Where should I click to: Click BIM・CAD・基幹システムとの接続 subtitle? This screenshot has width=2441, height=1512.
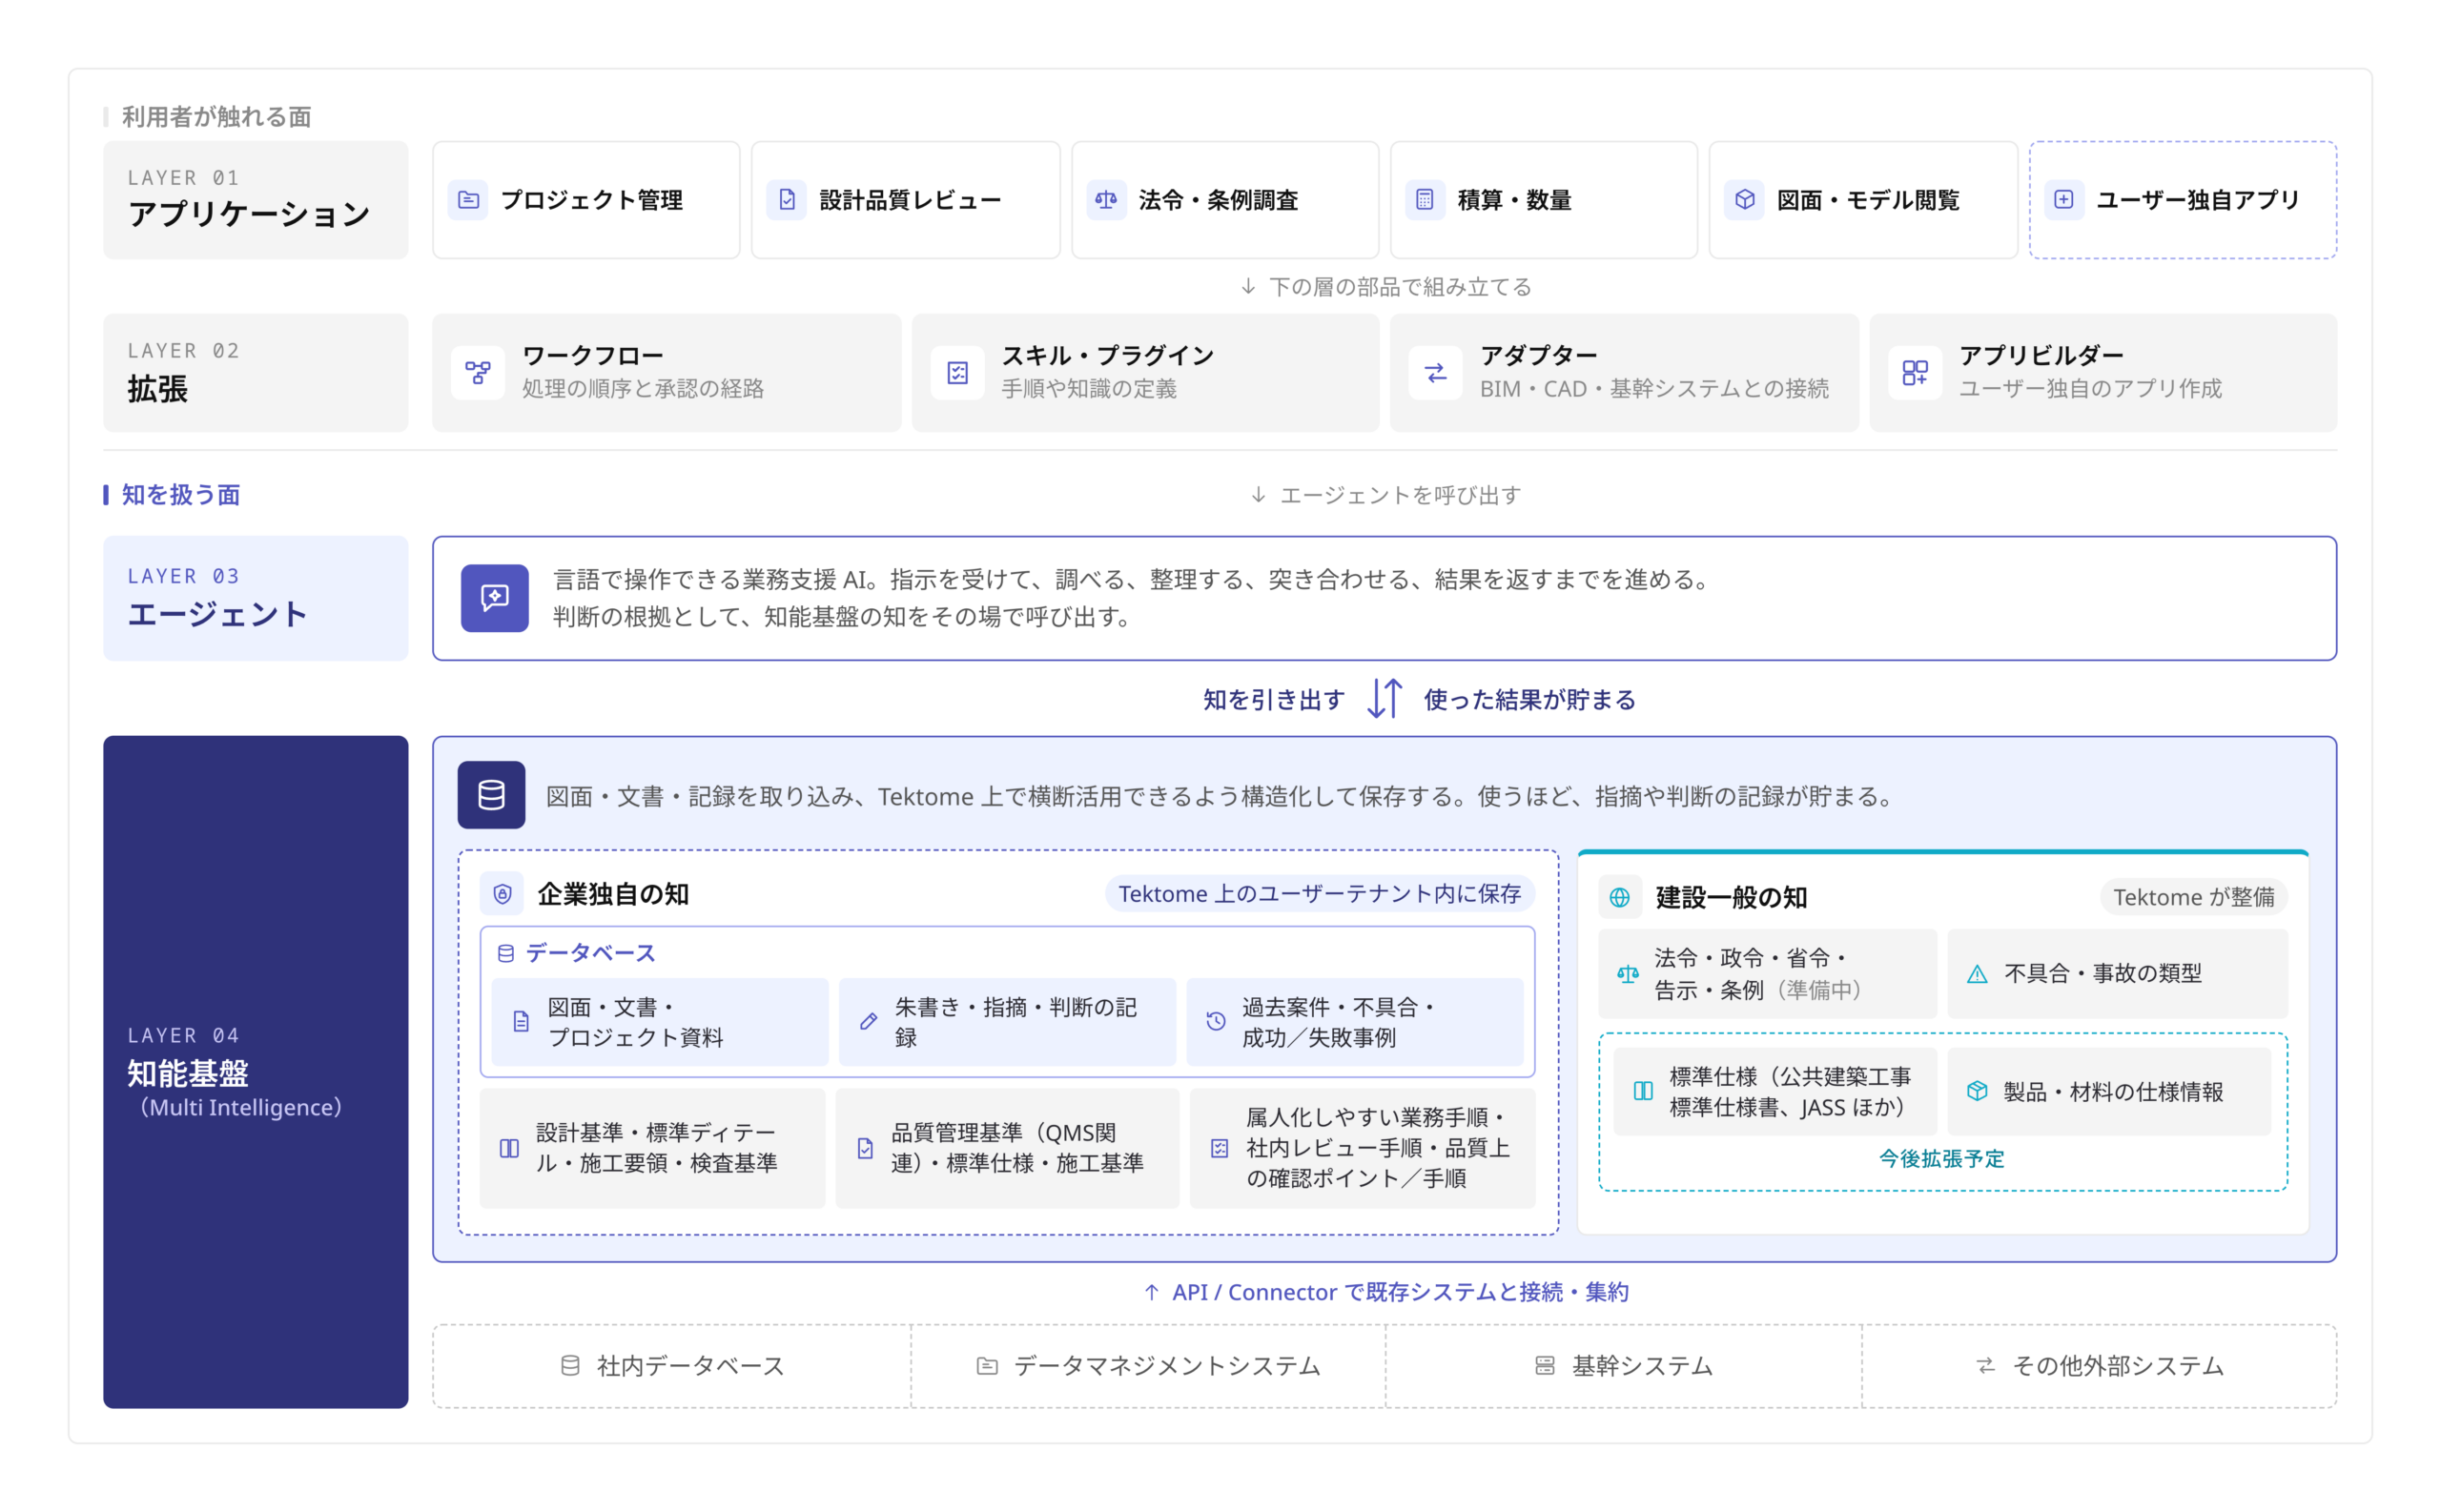coord(1654,388)
